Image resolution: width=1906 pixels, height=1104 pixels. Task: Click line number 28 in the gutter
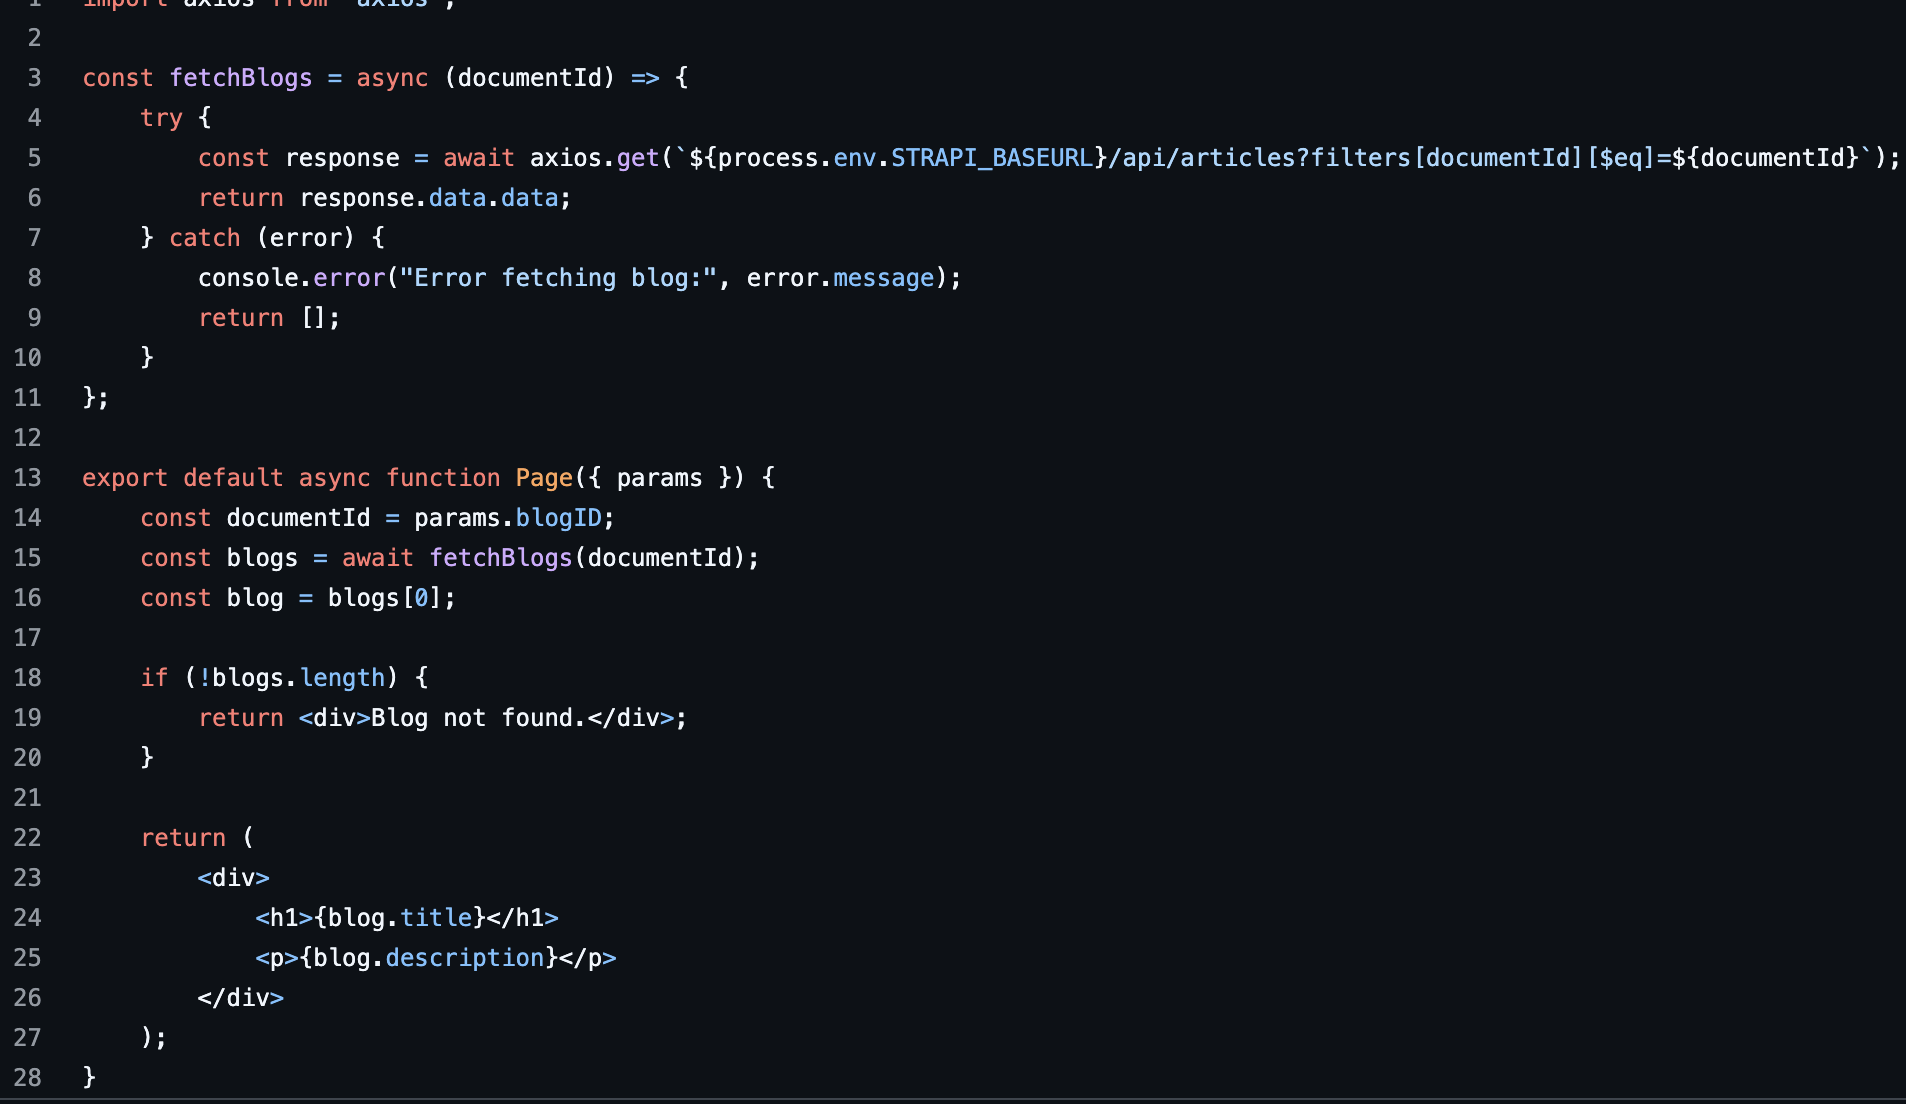pos(27,1078)
